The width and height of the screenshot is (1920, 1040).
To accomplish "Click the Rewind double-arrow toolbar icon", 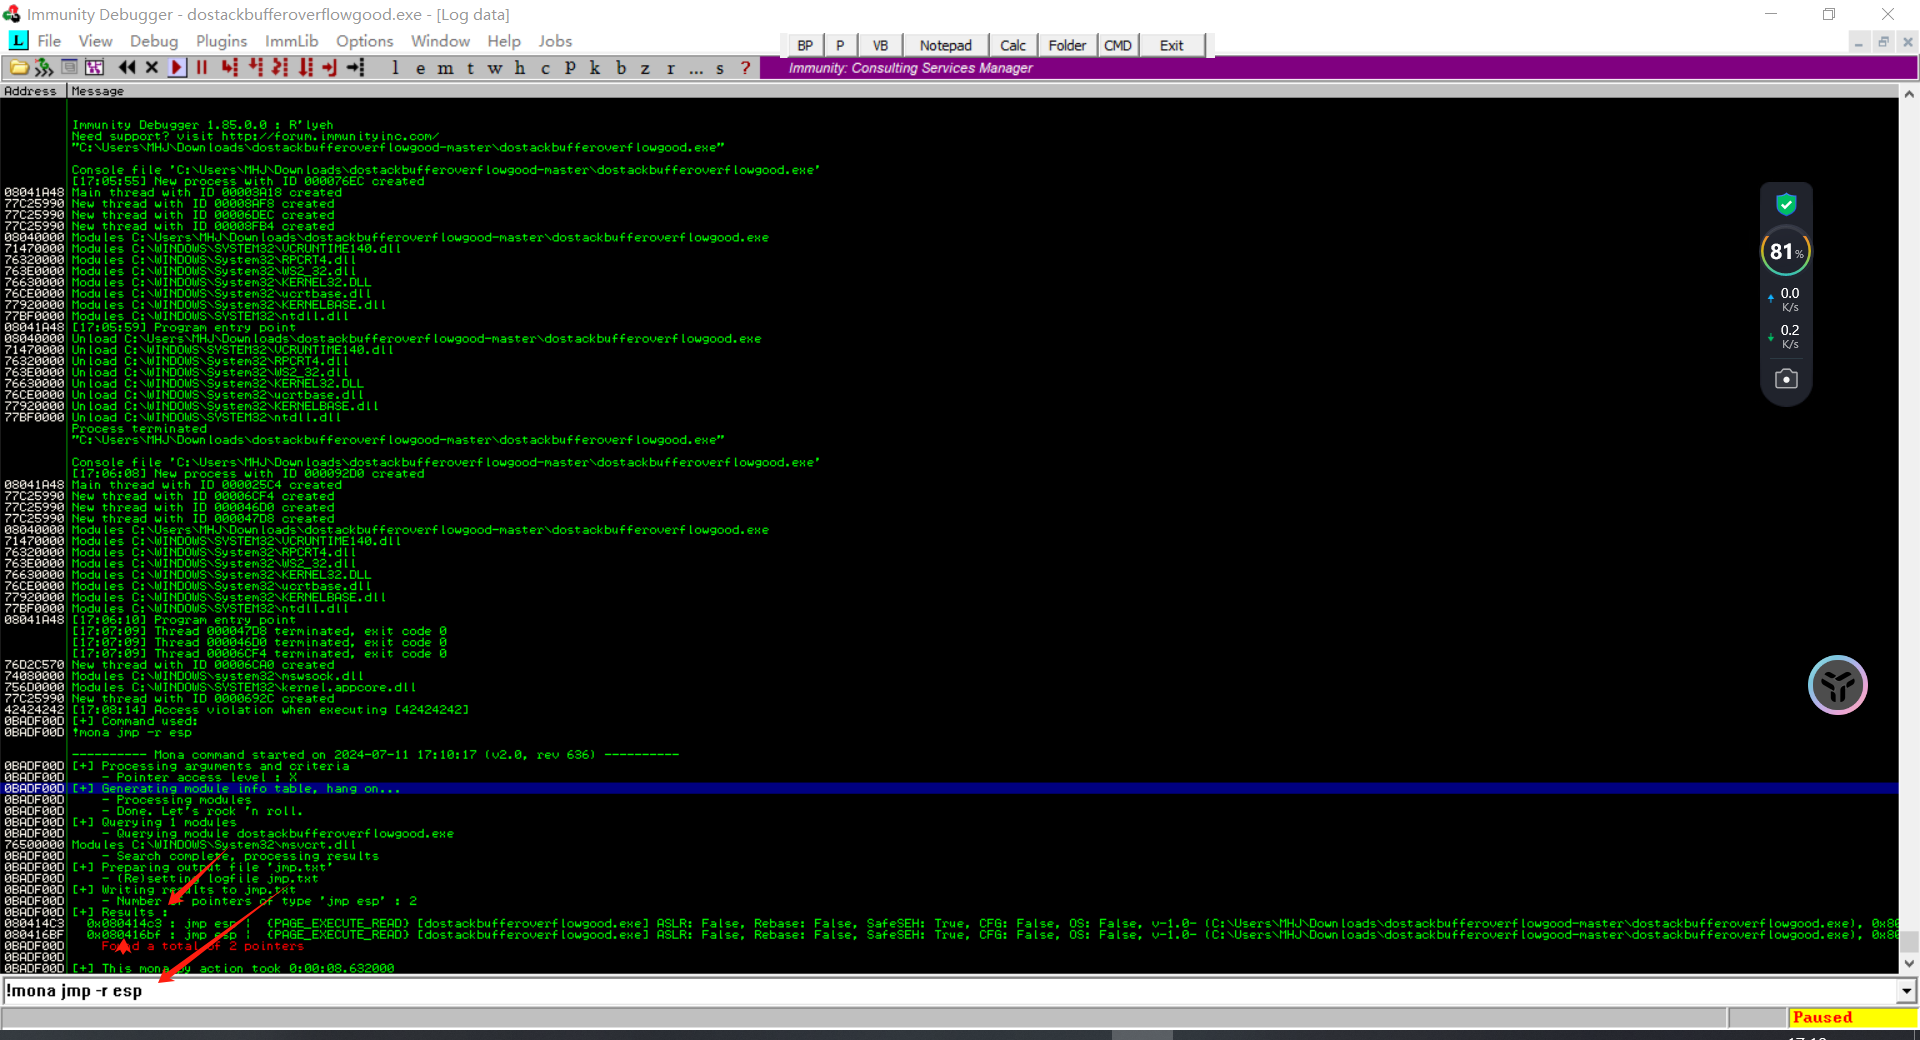I will [127, 67].
